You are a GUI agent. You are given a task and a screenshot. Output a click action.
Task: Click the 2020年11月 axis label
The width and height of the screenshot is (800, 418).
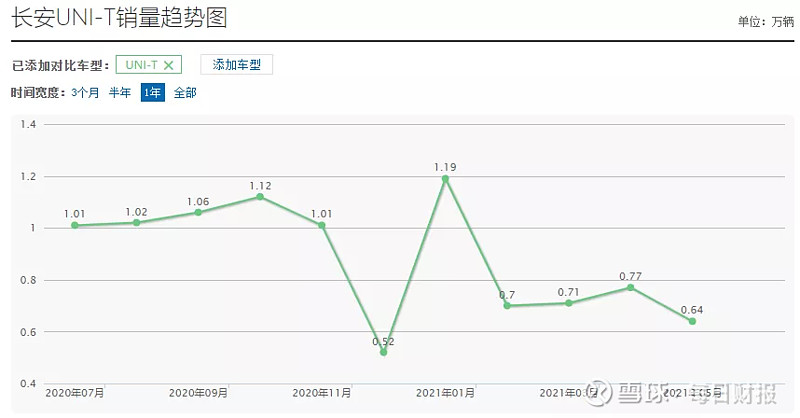click(322, 393)
